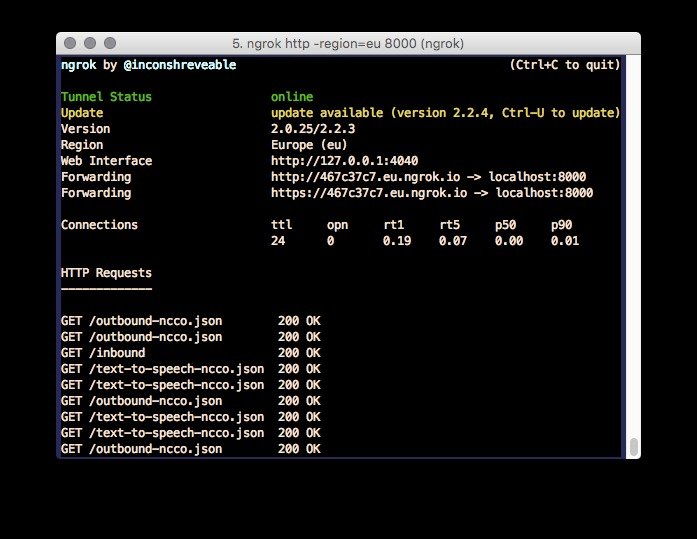Click 'localhost:8000' in the http forwarding row
Screen dimensions: 697x539
click(x=537, y=177)
